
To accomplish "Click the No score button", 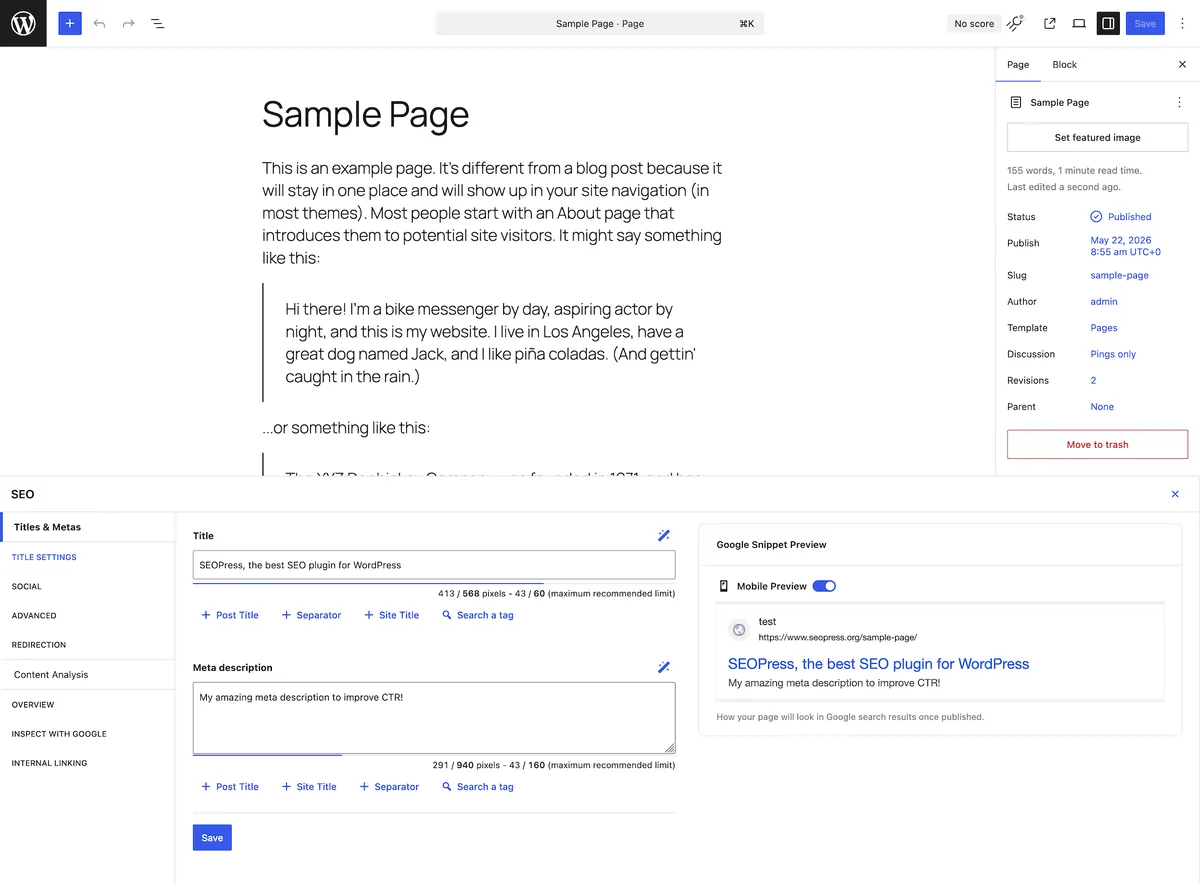I will tap(974, 23).
